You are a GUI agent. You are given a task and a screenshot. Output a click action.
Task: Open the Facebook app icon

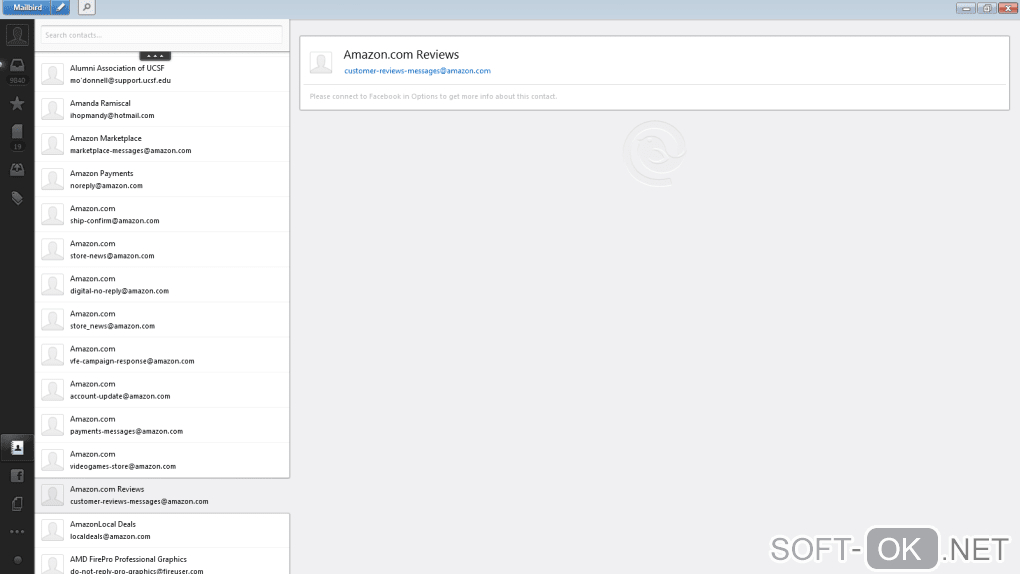17,476
